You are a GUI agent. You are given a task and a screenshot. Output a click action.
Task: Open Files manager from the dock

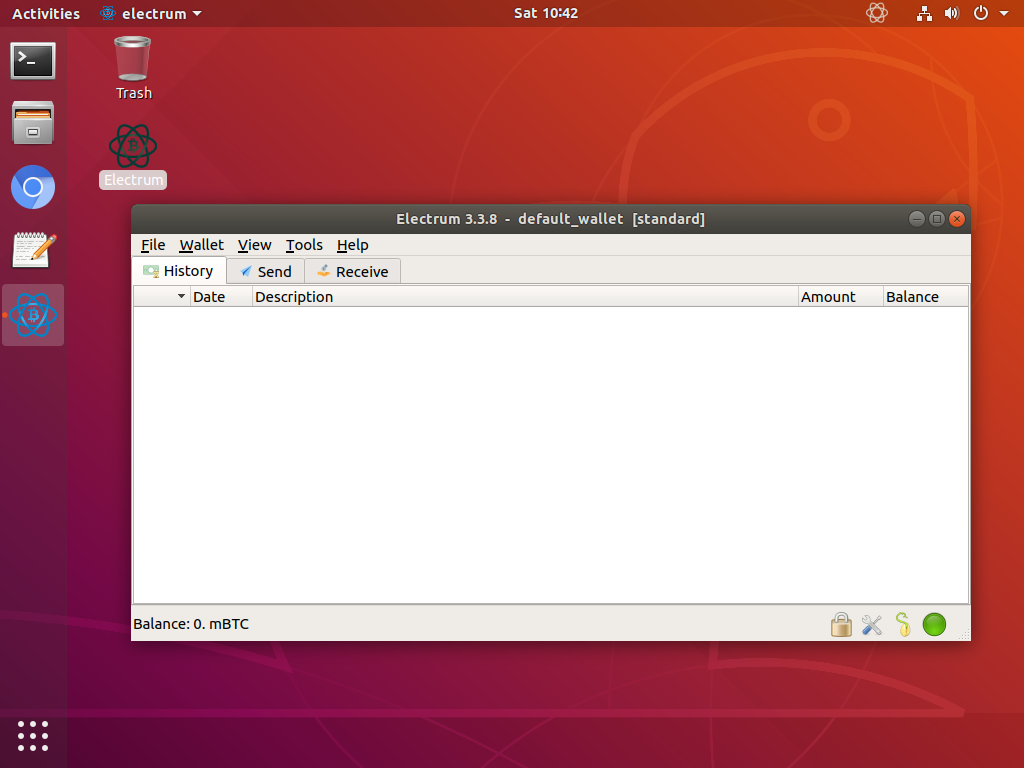point(33,123)
